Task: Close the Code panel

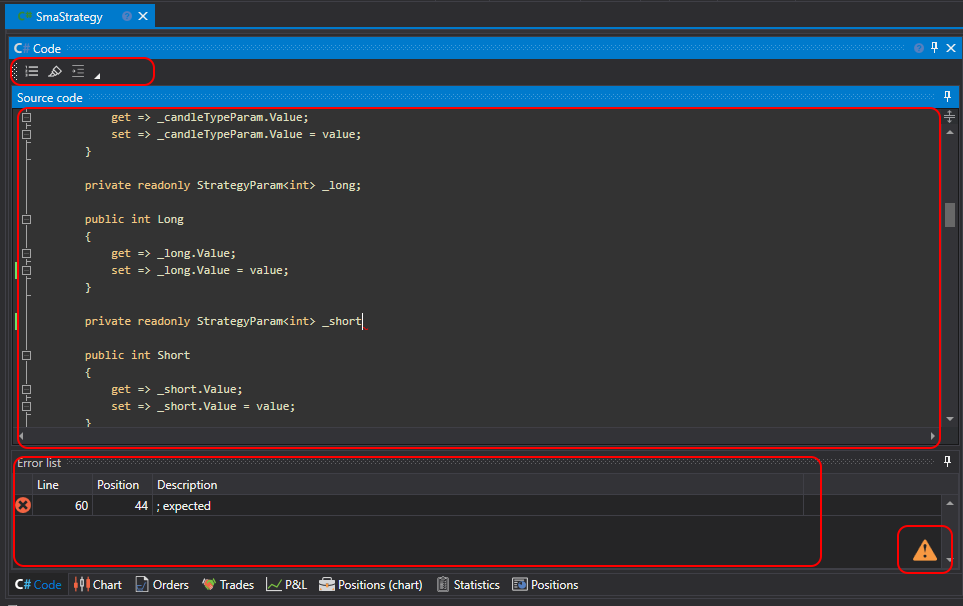Action: point(951,48)
